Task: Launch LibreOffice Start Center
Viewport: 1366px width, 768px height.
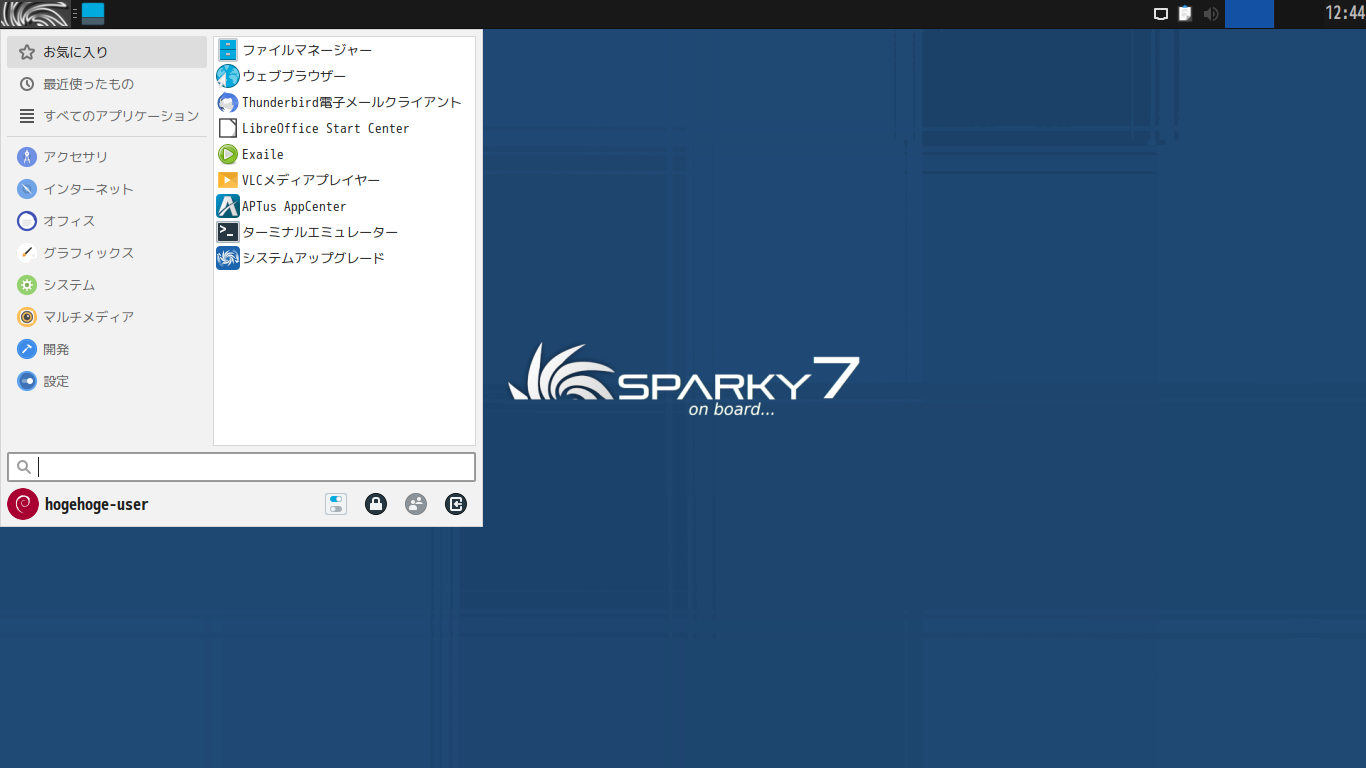Action: click(x=344, y=128)
